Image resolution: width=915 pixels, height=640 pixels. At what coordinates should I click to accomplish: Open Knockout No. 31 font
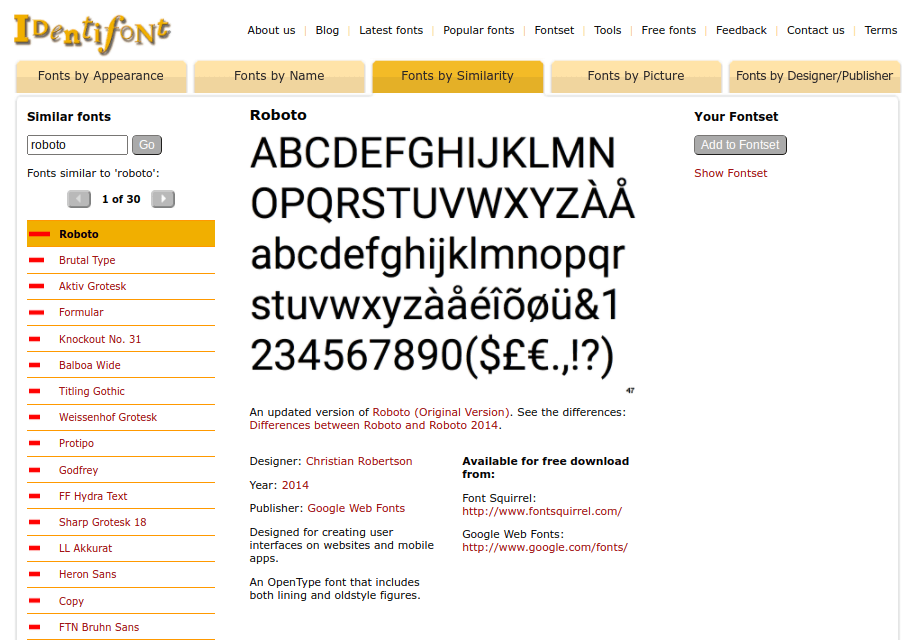(100, 339)
